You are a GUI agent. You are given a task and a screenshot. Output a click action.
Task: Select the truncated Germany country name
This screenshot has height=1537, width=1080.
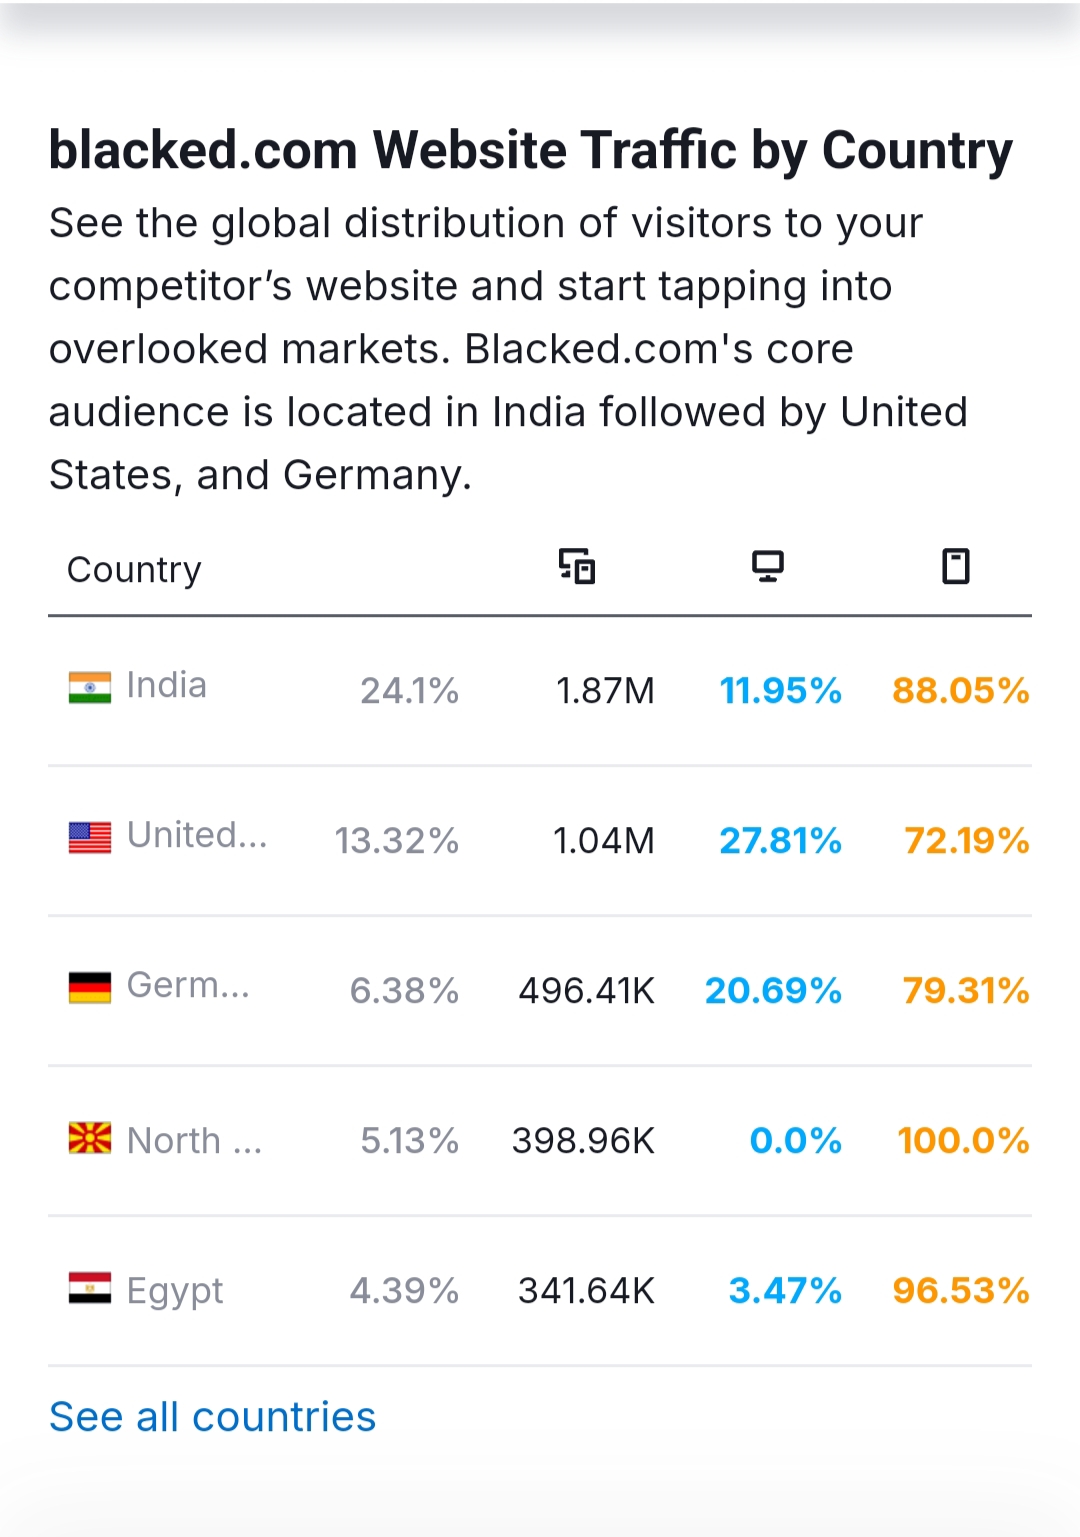[x=188, y=986]
